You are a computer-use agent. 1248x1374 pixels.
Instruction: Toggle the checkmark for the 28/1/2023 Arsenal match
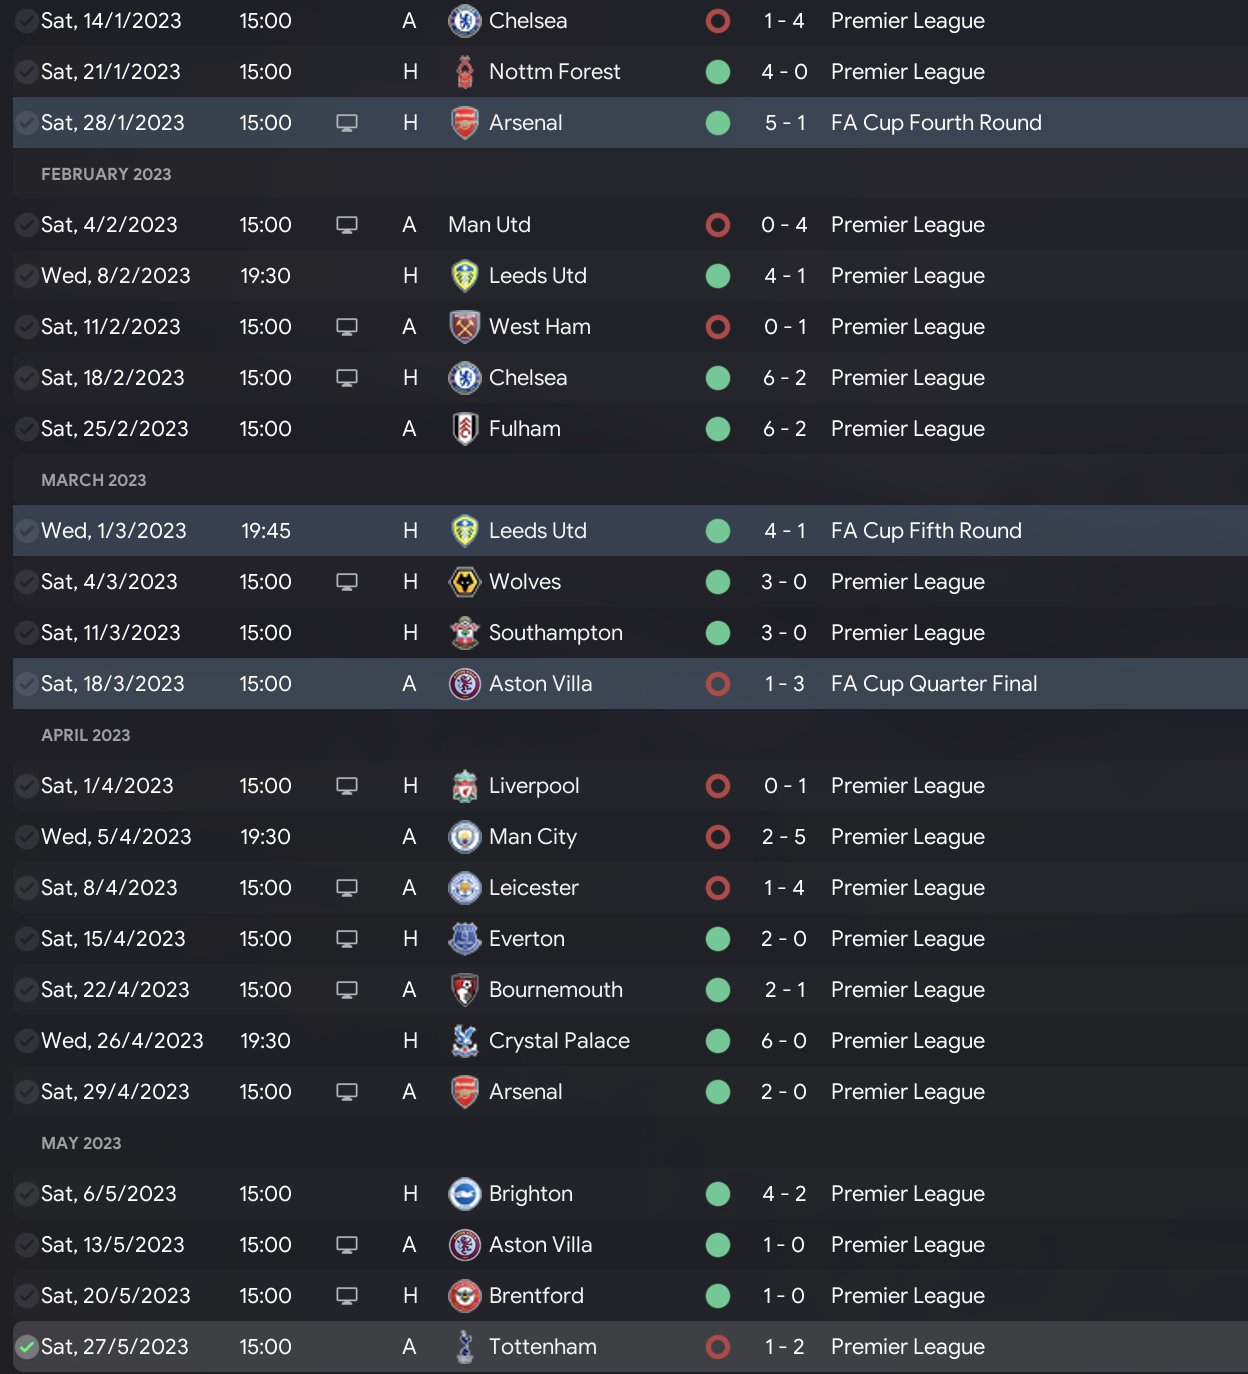tap(27, 123)
